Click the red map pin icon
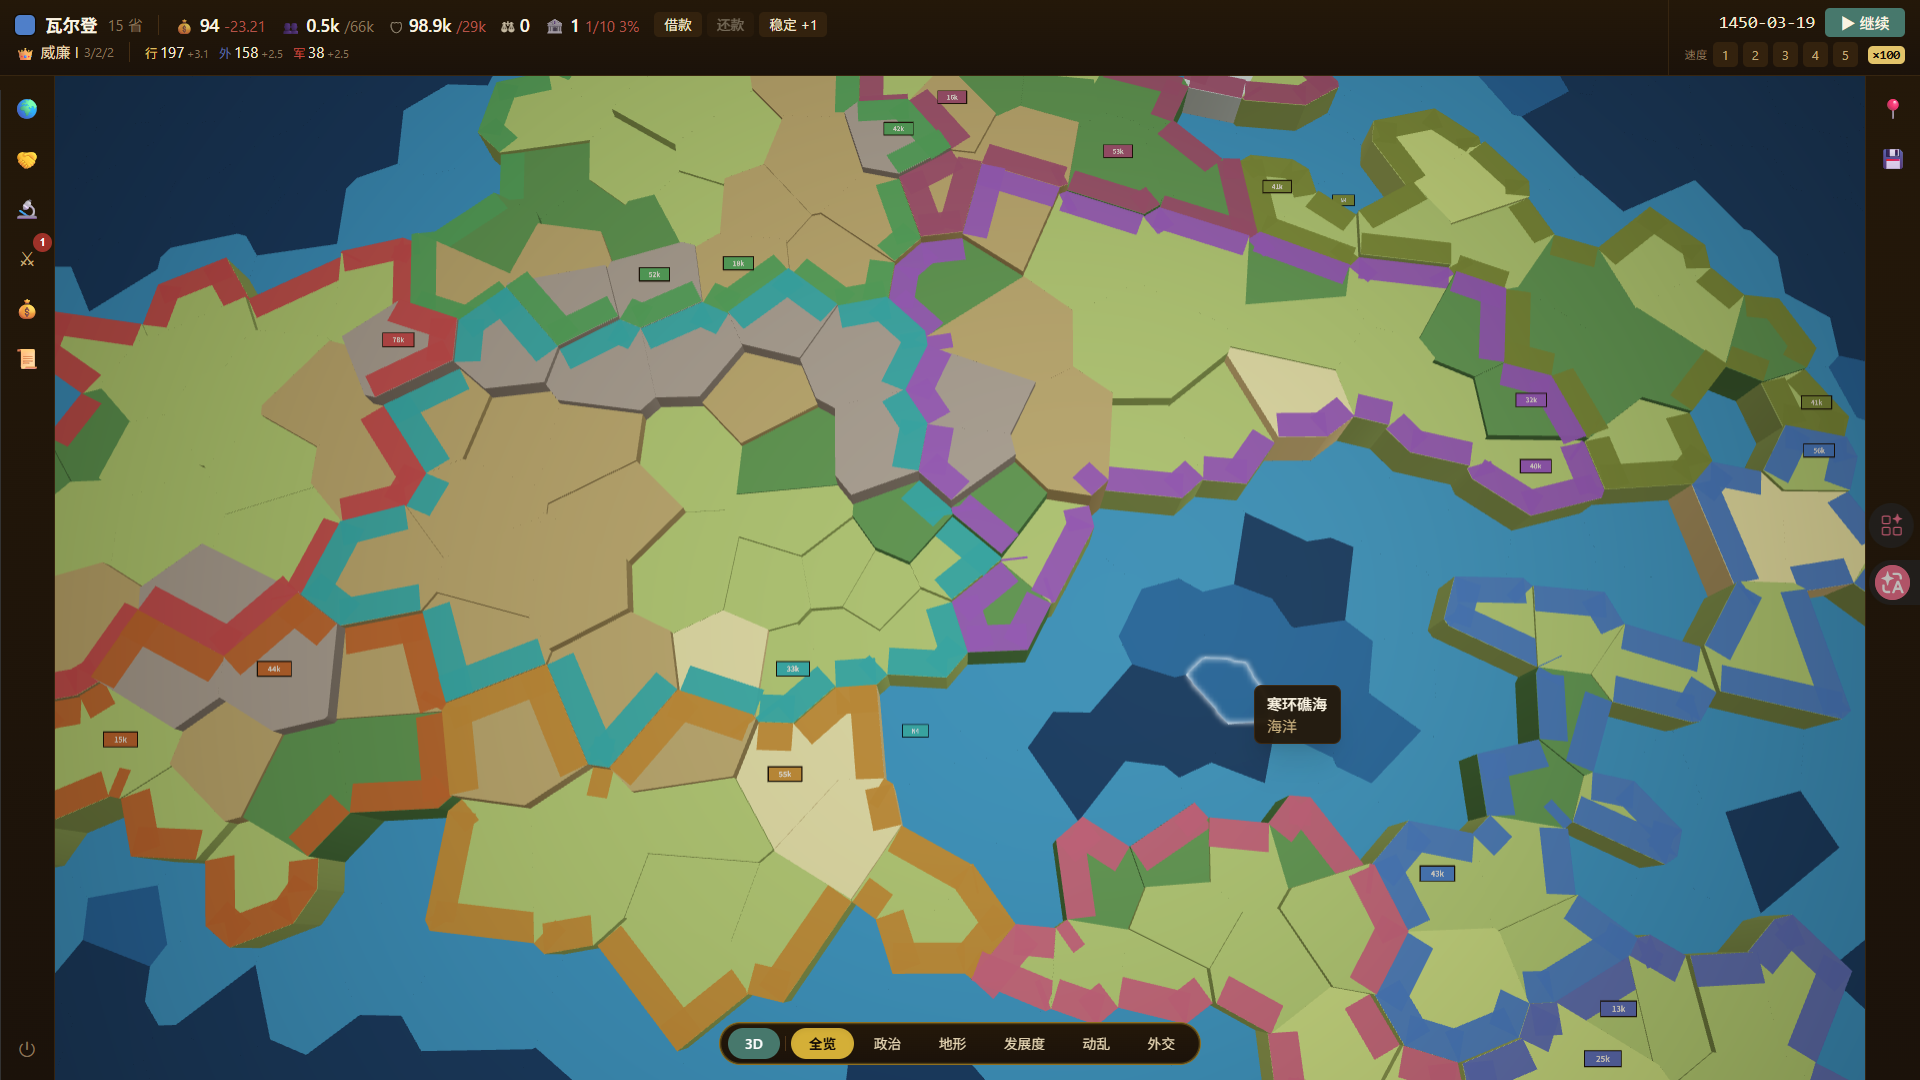 (x=1892, y=109)
